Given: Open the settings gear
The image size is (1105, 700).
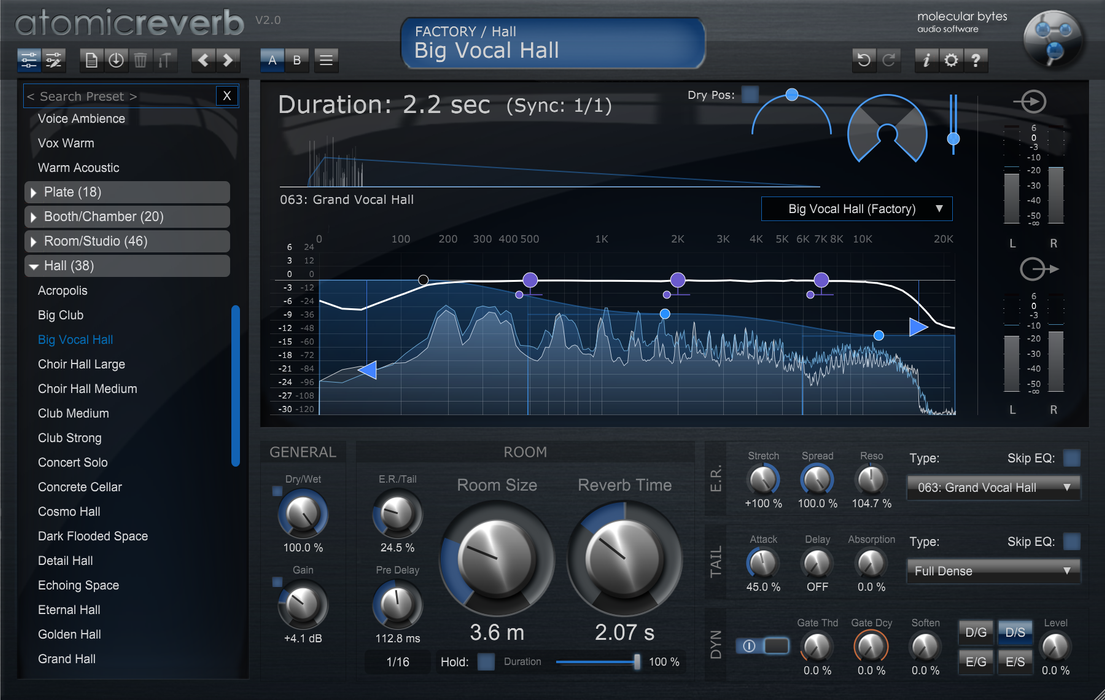Looking at the screenshot, I should (x=951, y=60).
